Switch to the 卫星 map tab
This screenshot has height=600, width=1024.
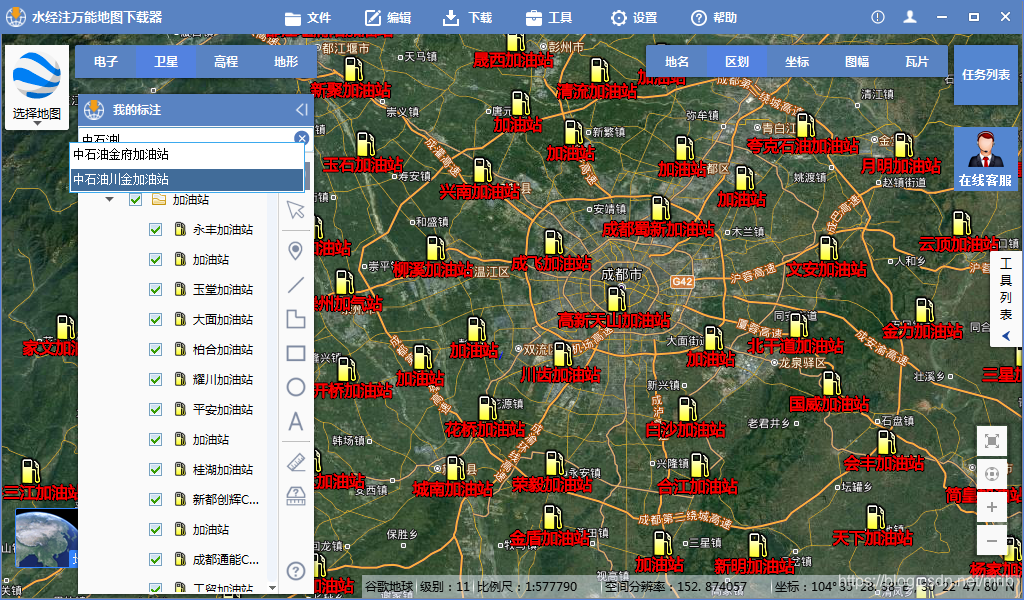[x=166, y=61]
